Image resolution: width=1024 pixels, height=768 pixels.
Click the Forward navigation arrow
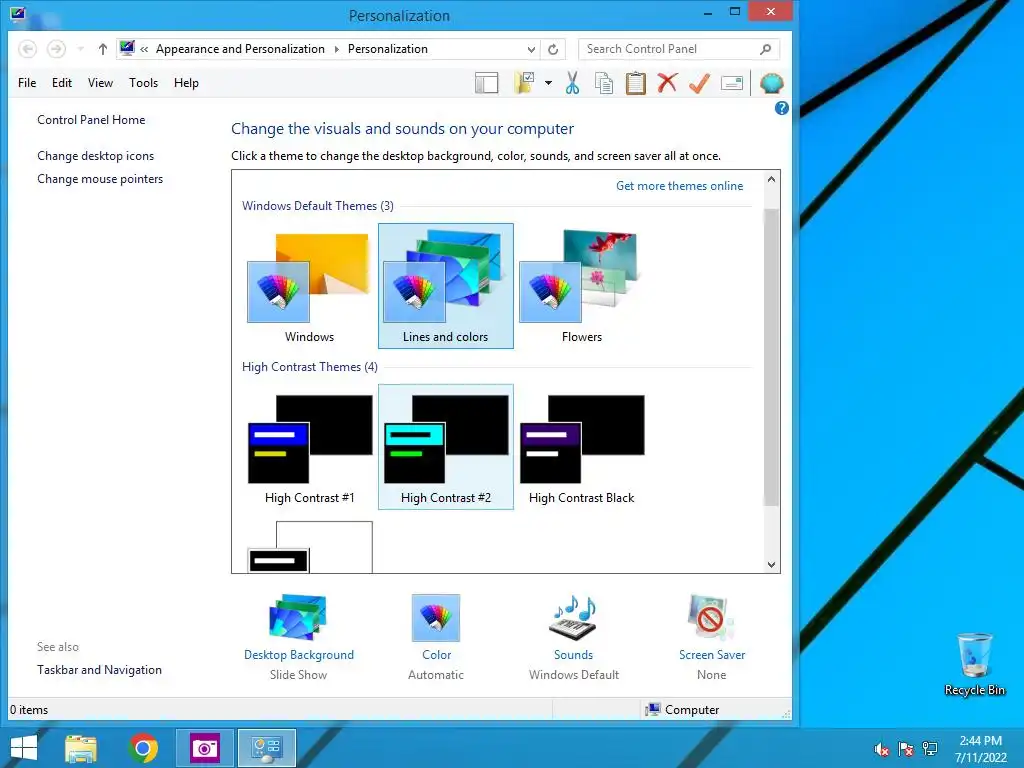56,49
